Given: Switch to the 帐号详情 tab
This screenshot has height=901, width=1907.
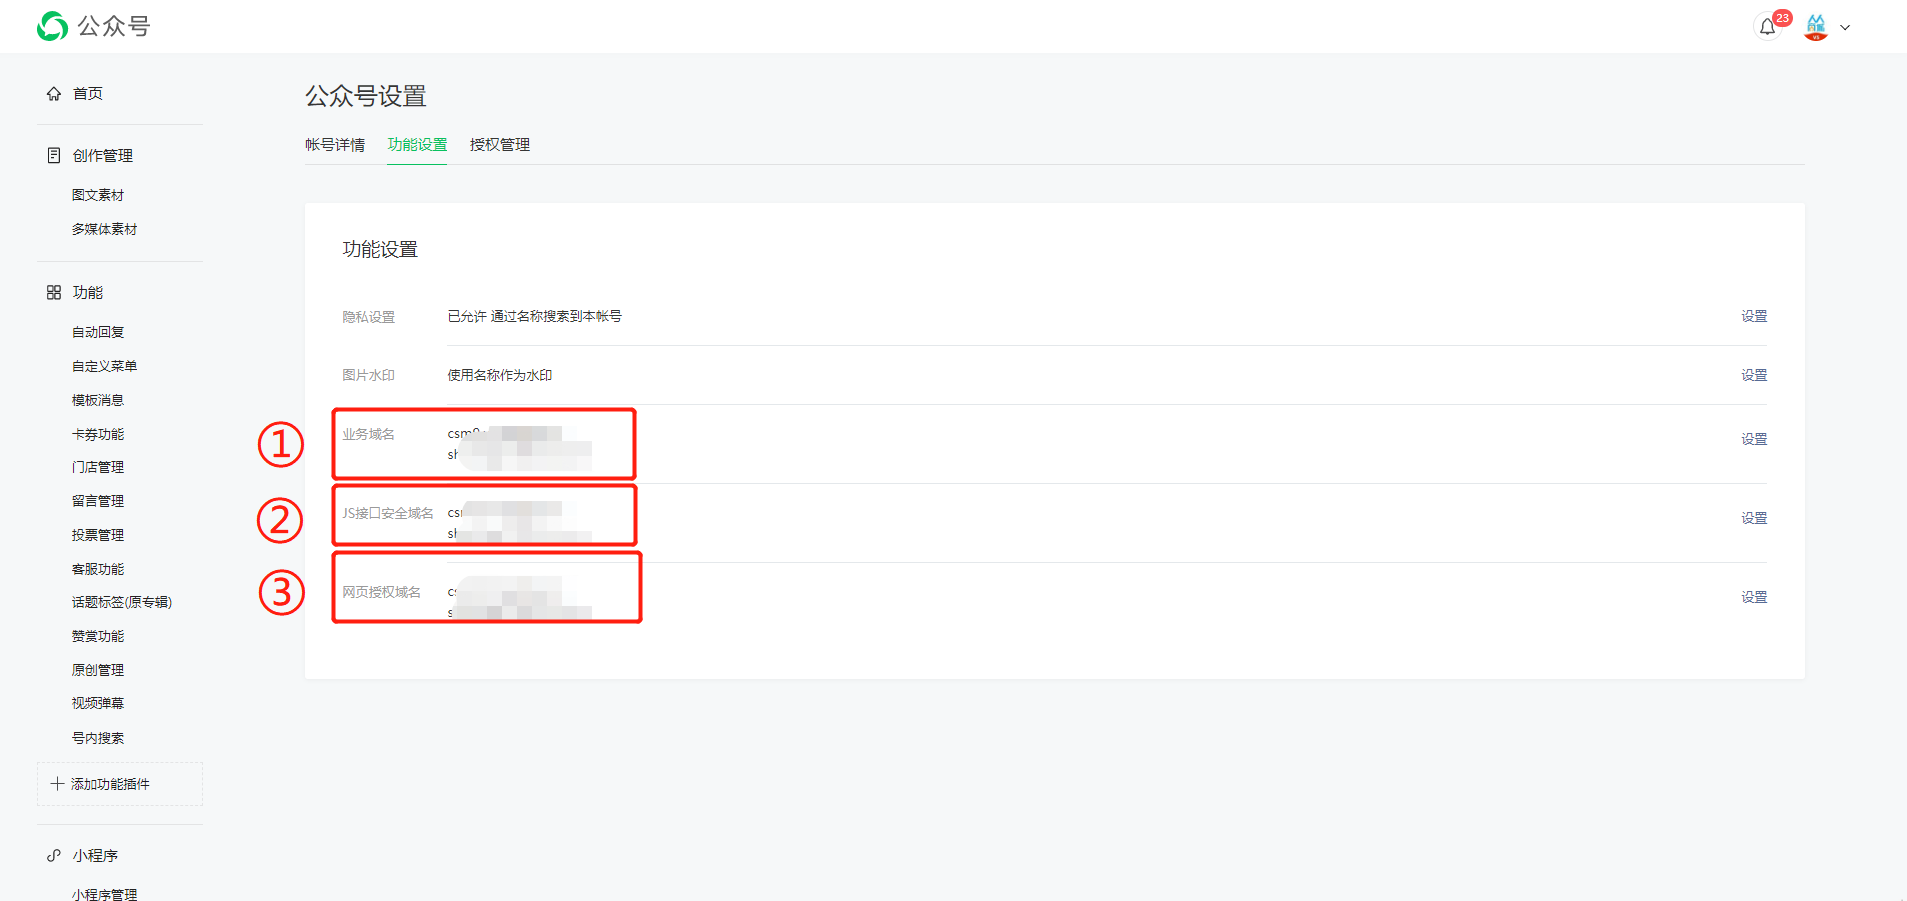Looking at the screenshot, I should pos(335,145).
